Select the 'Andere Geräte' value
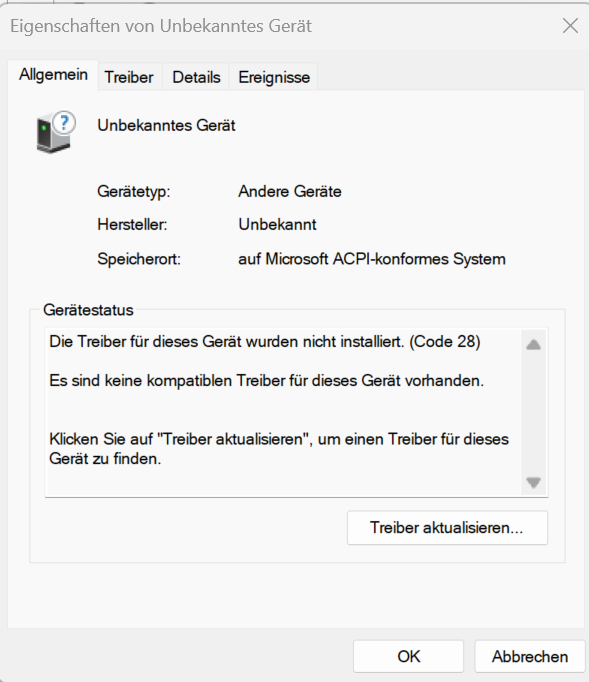Image resolution: width=589 pixels, height=682 pixels. (290, 191)
